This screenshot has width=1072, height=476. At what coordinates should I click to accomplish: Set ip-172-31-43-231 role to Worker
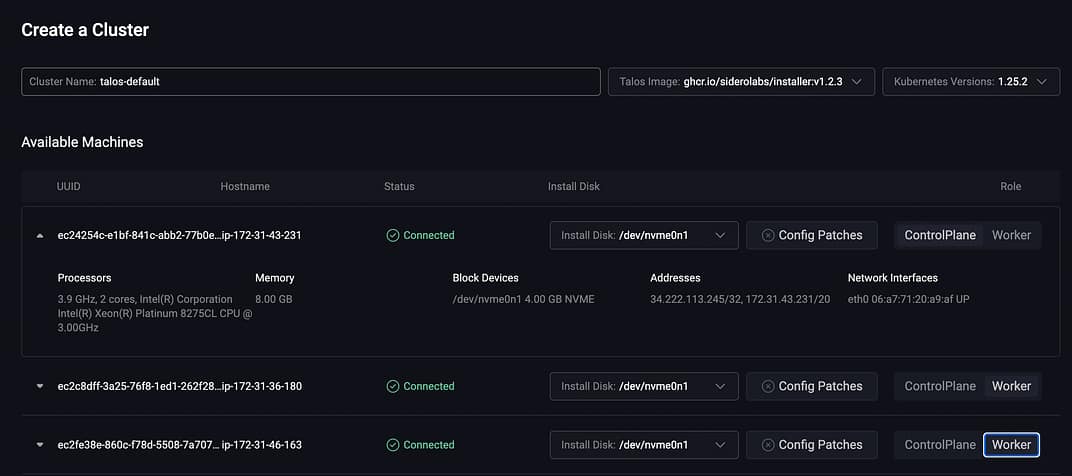[1011, 235]
